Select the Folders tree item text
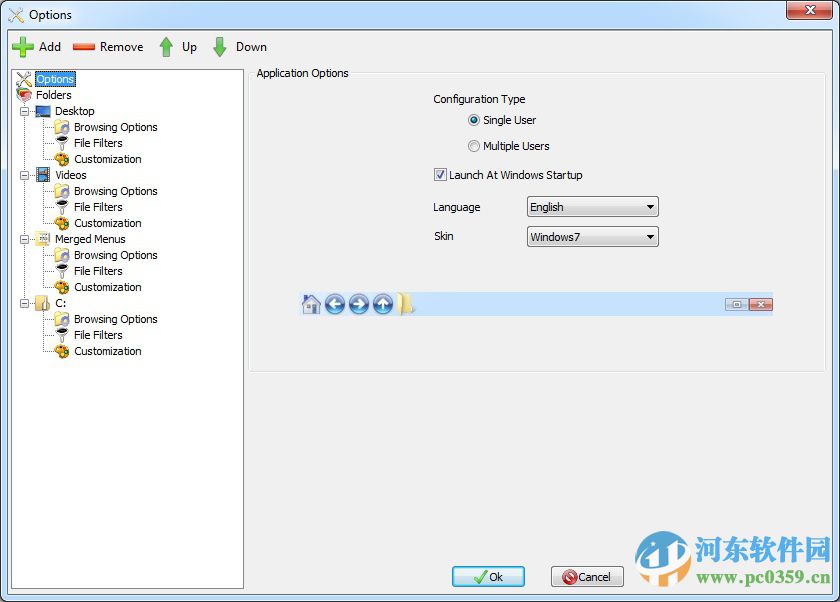This screenshot has width=840, height=602. click(54, 95)
